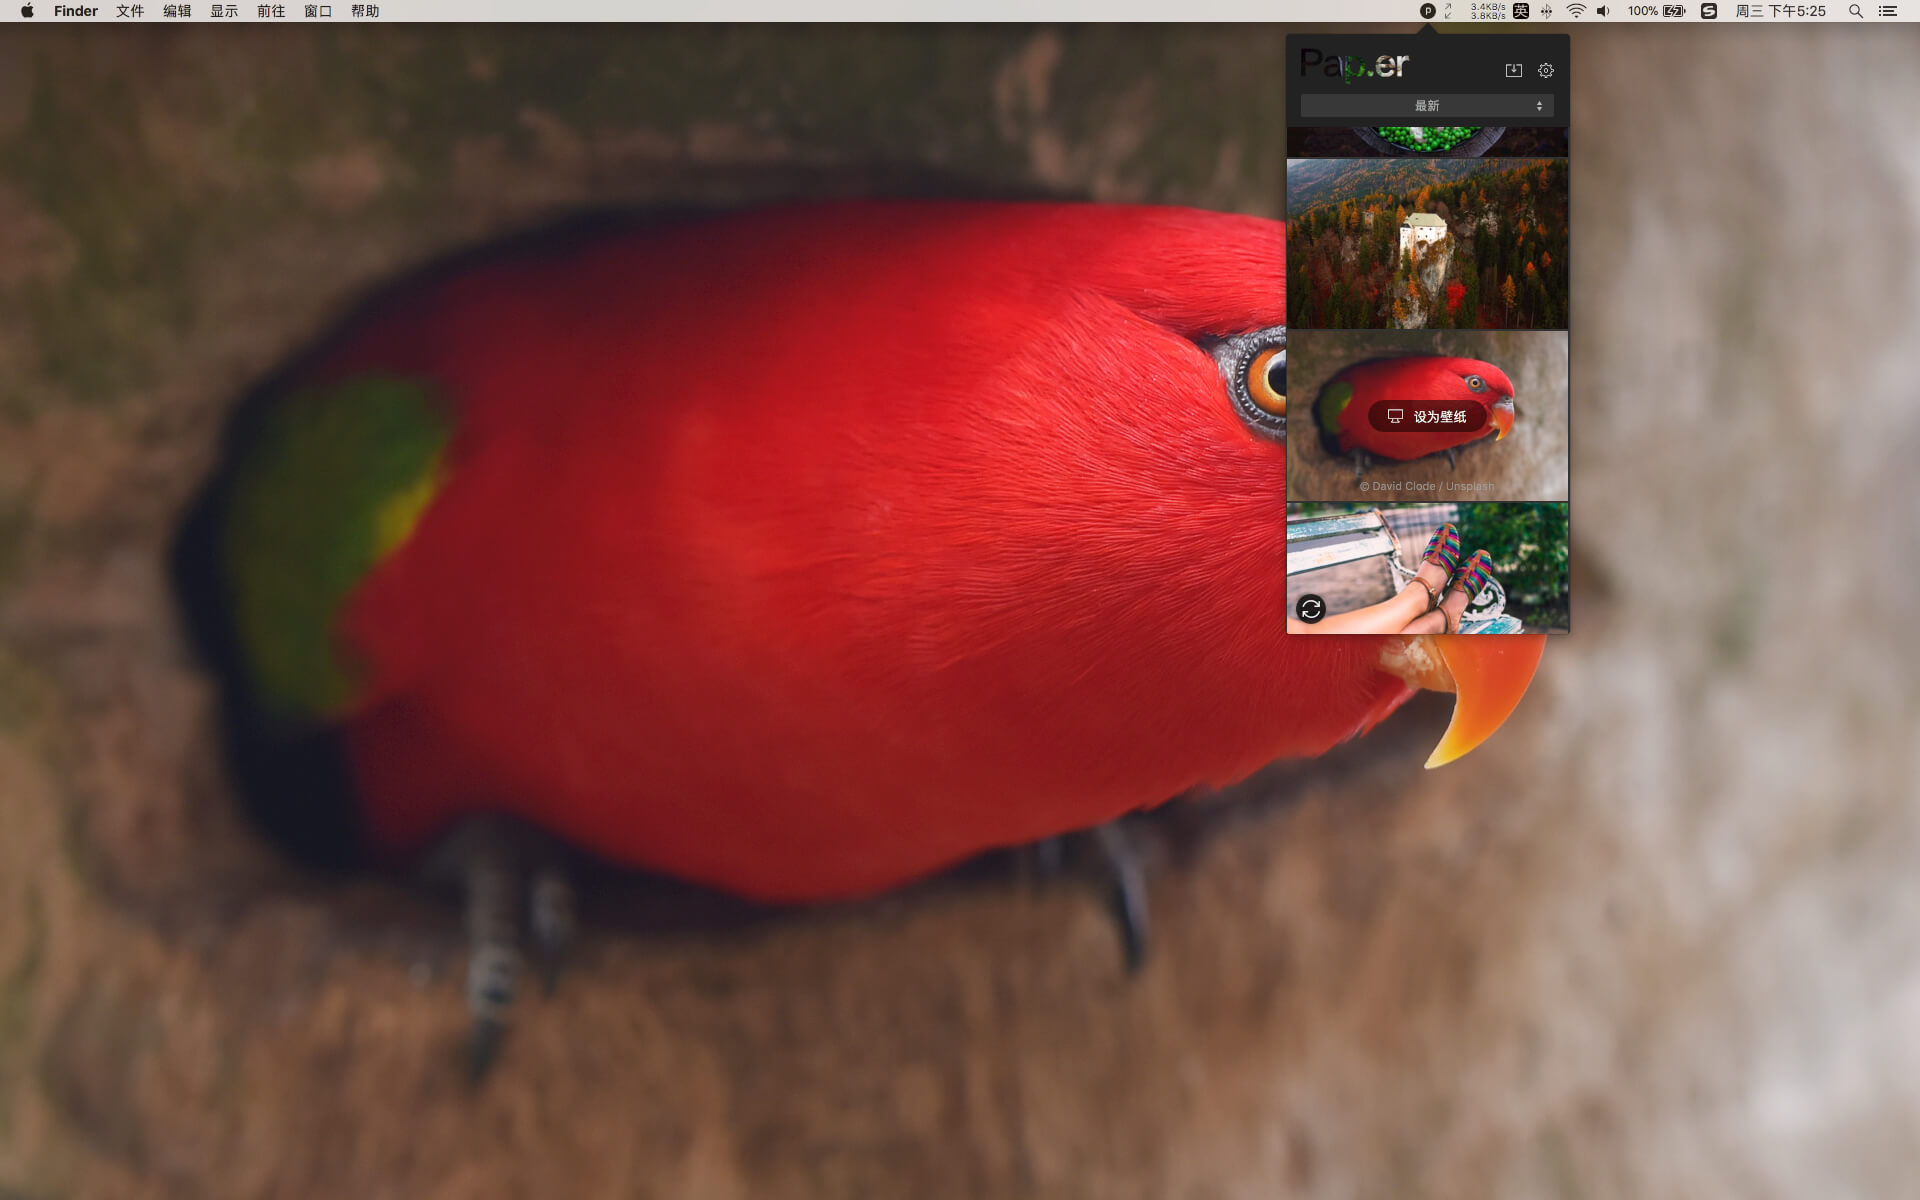The width and height of the screenshot is (1920, 1200).
Task: Open the volume control in menu bar
Action: pos(1604,11)
